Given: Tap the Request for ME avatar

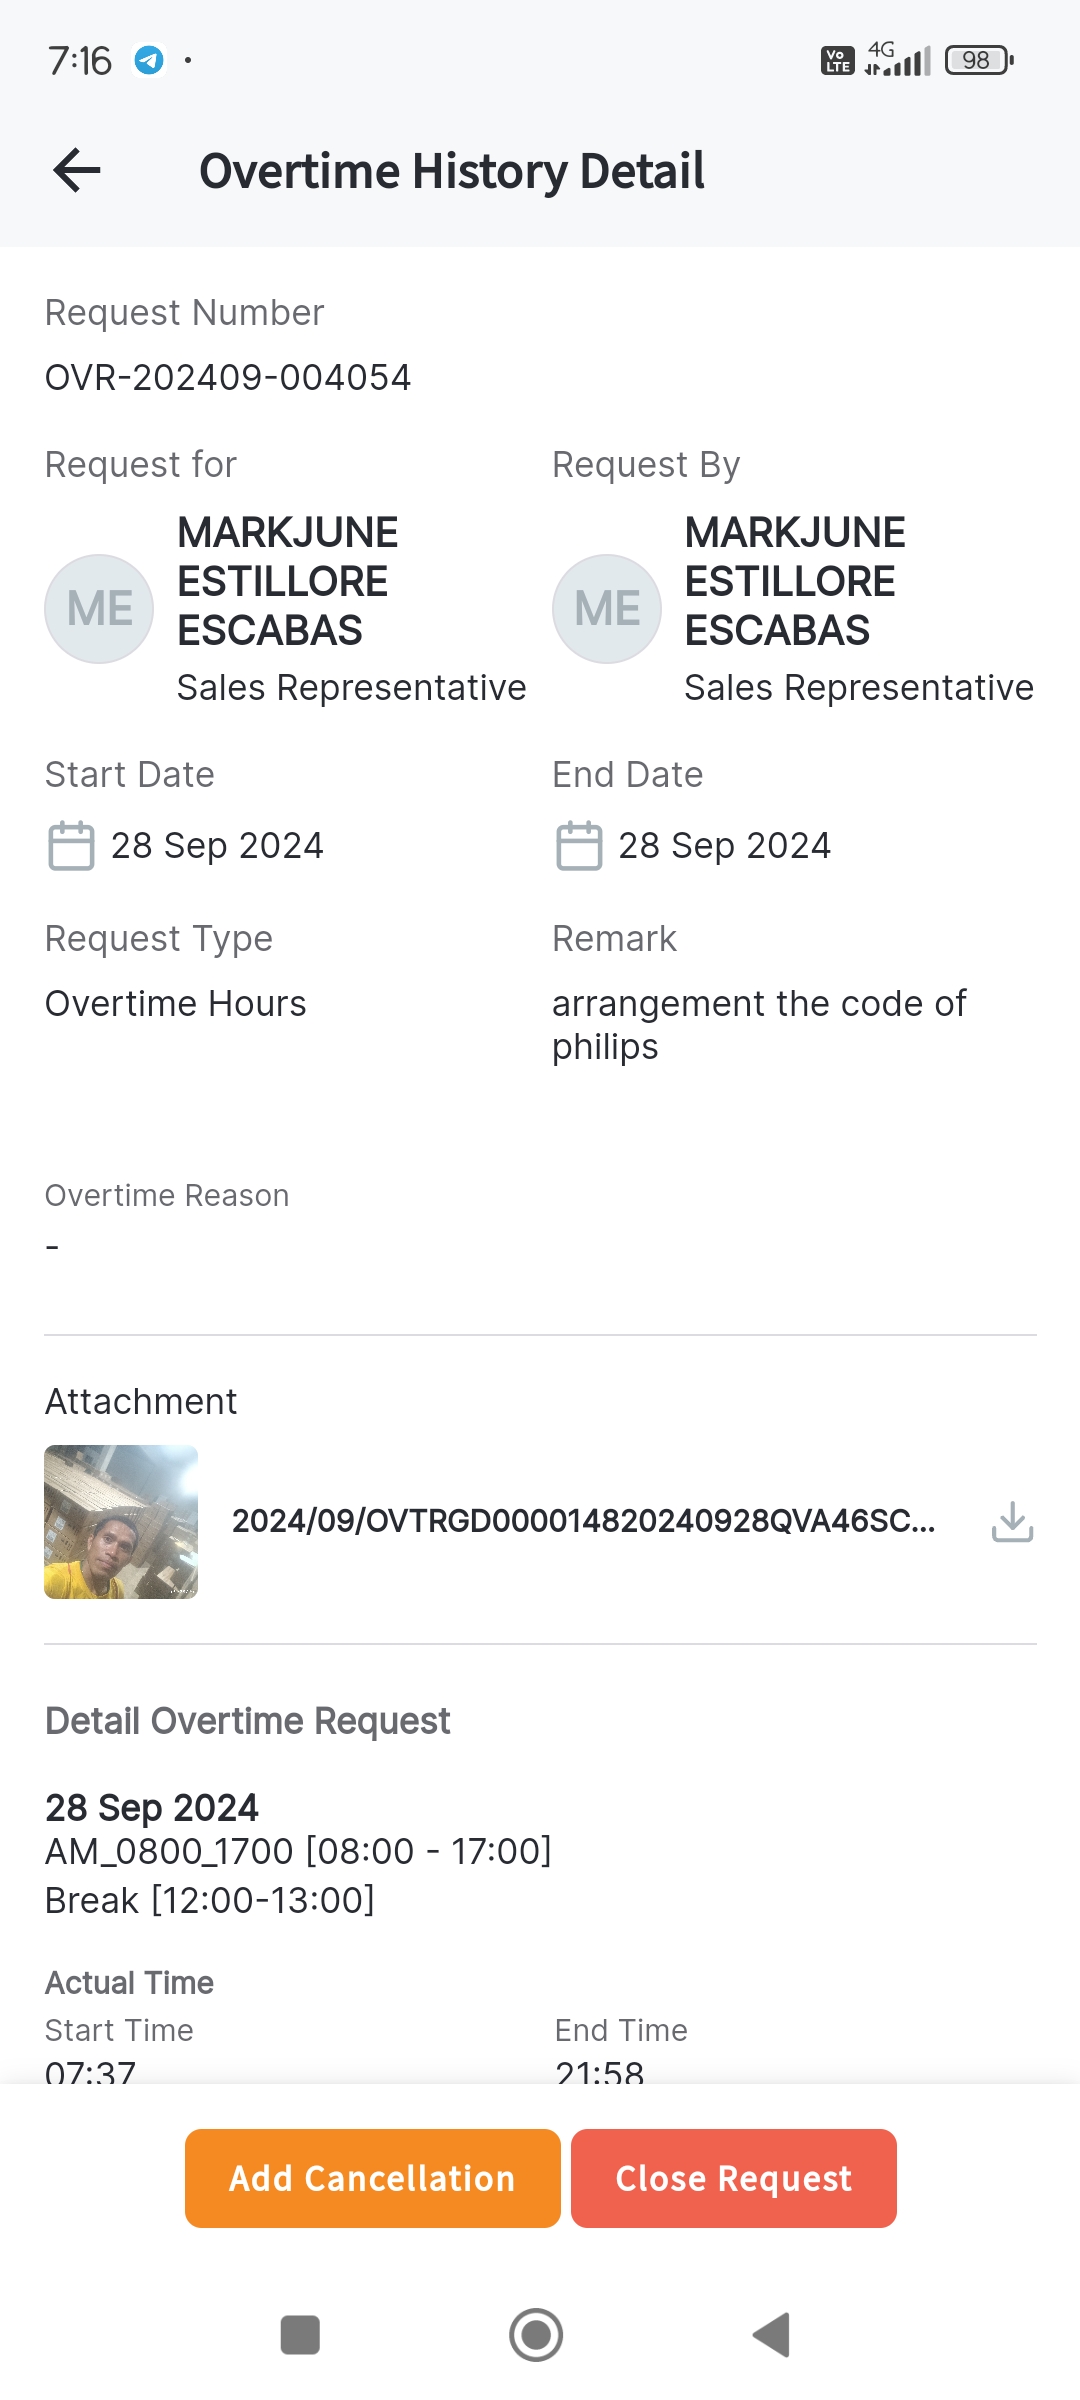Looking at the screenshot, I should pos(99,609).
